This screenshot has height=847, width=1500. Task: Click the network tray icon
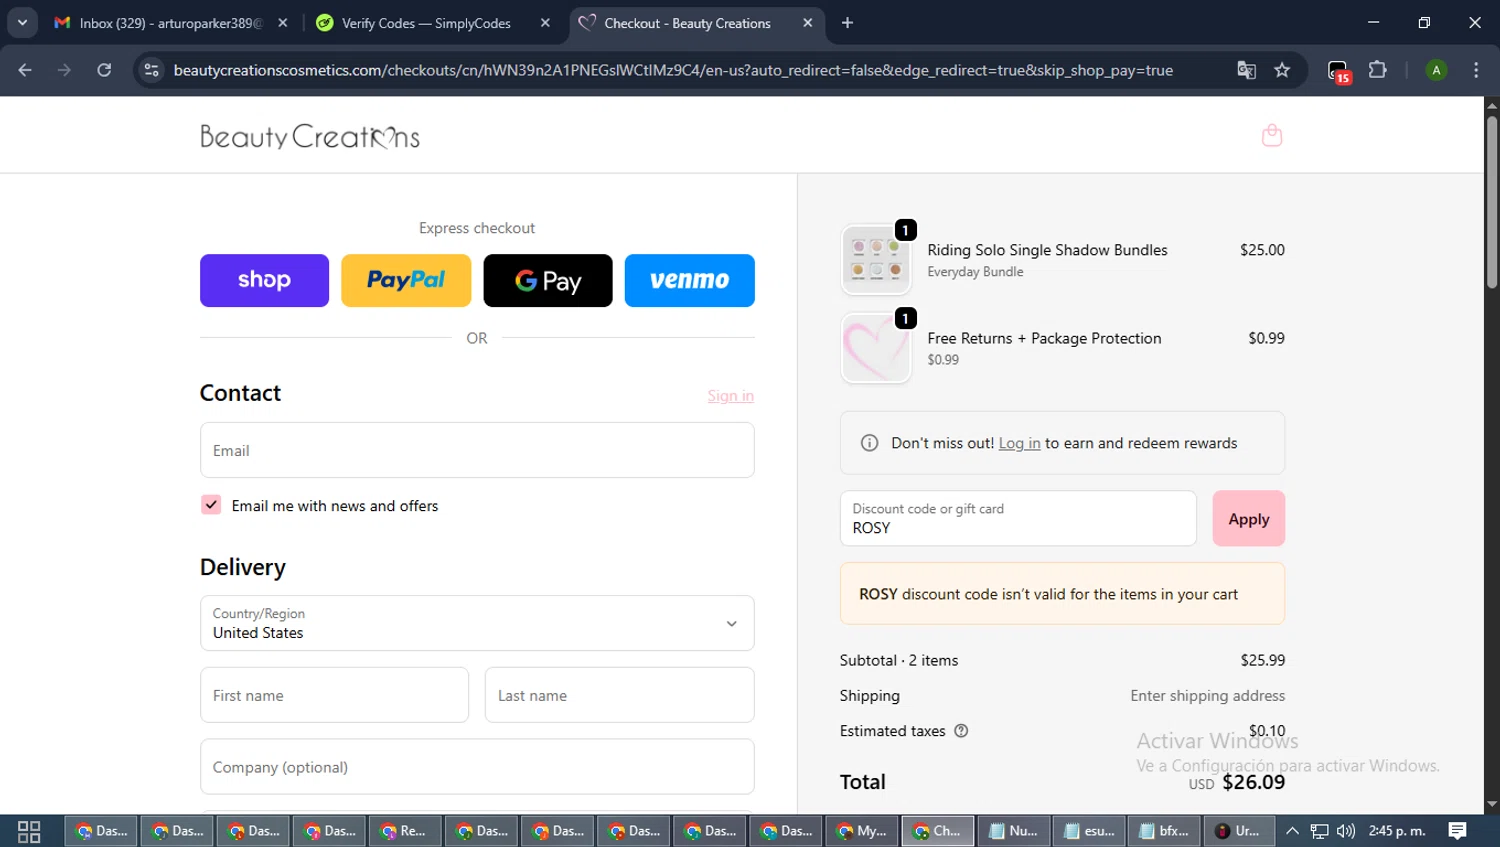click(1320, 831)
